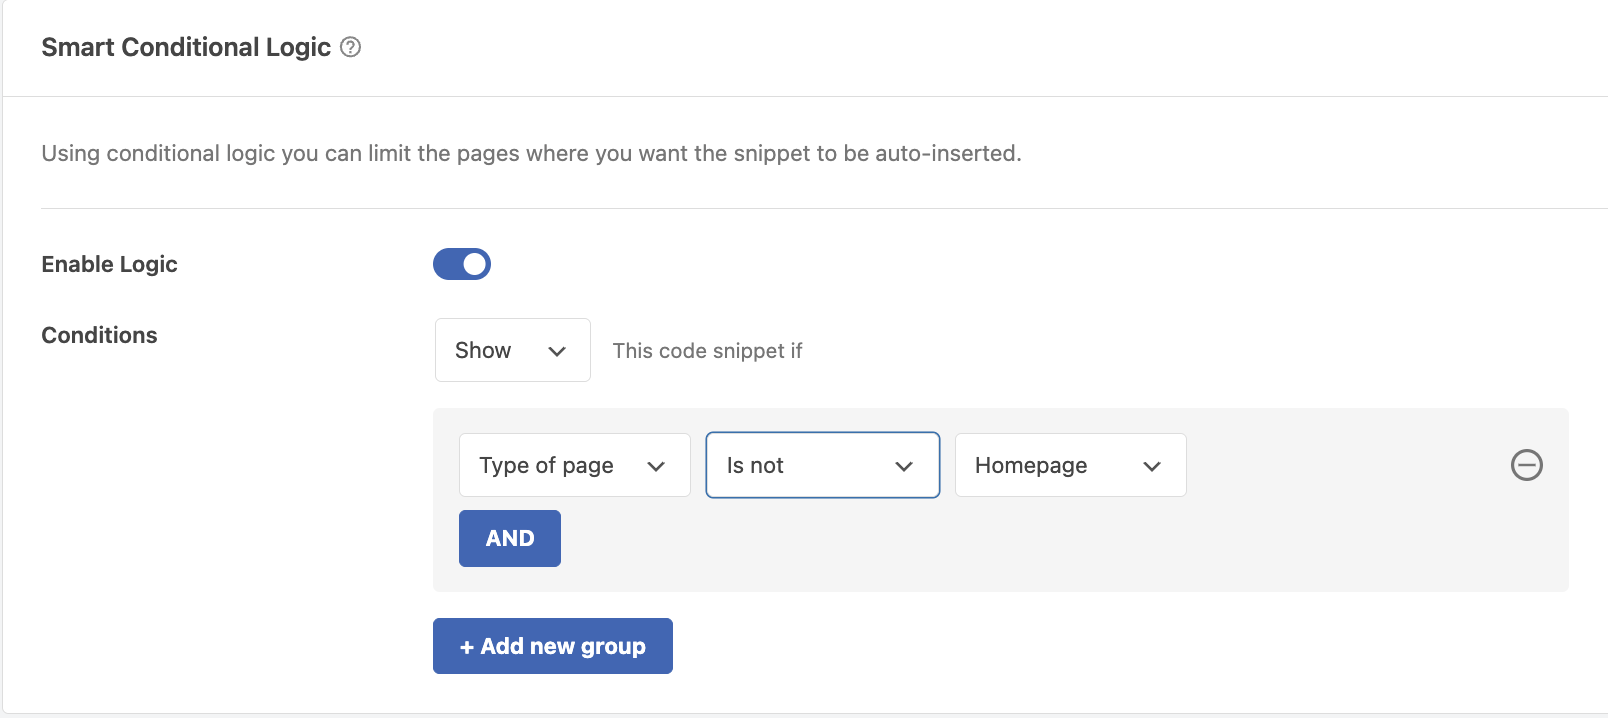Viewport: 1608px width, 718px height.
Task: Click the chevron arrow beside Homepage
Action: (1152, 466)
